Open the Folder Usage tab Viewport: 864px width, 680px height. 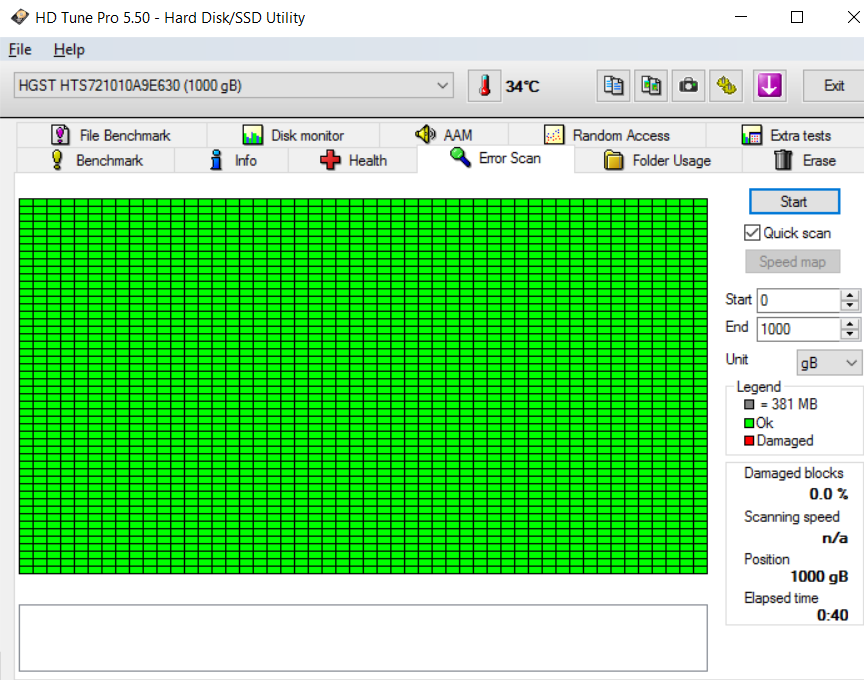coord(658,160)
